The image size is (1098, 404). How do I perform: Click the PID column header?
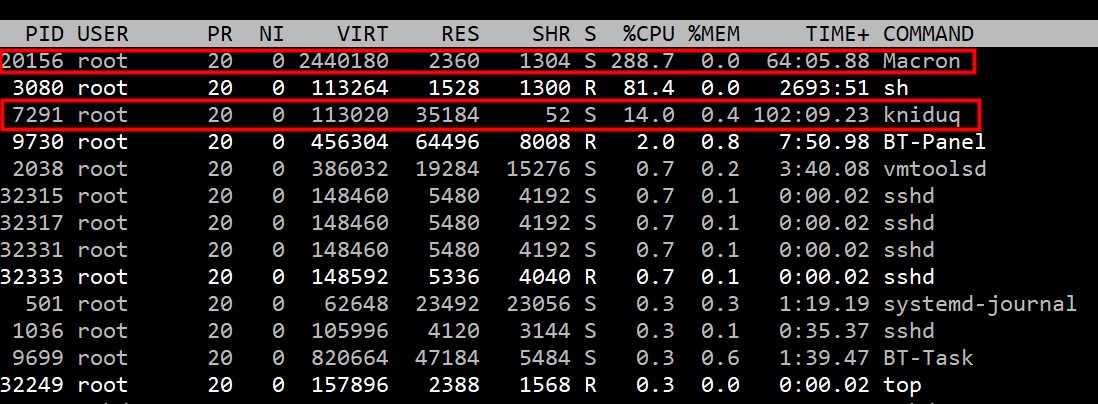pos(47,34)
